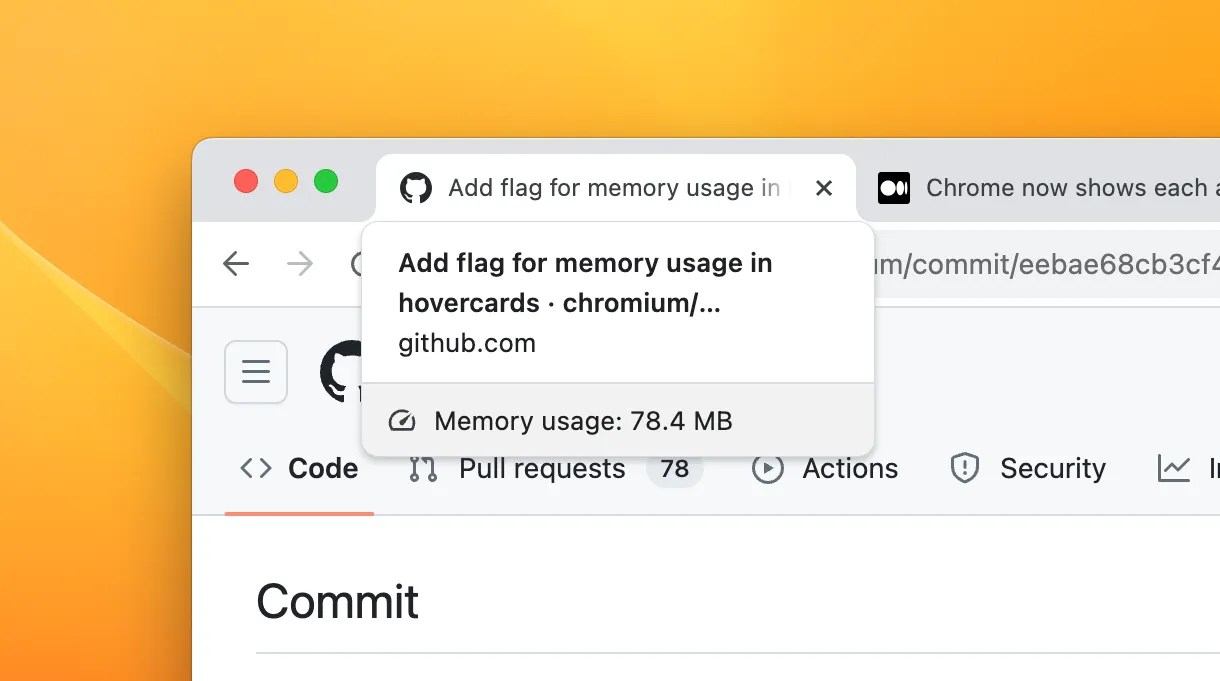Click the 78 pull requests badge
Image resolution: width=1220 pixels, height=681 pixels.
coord(676,467)
